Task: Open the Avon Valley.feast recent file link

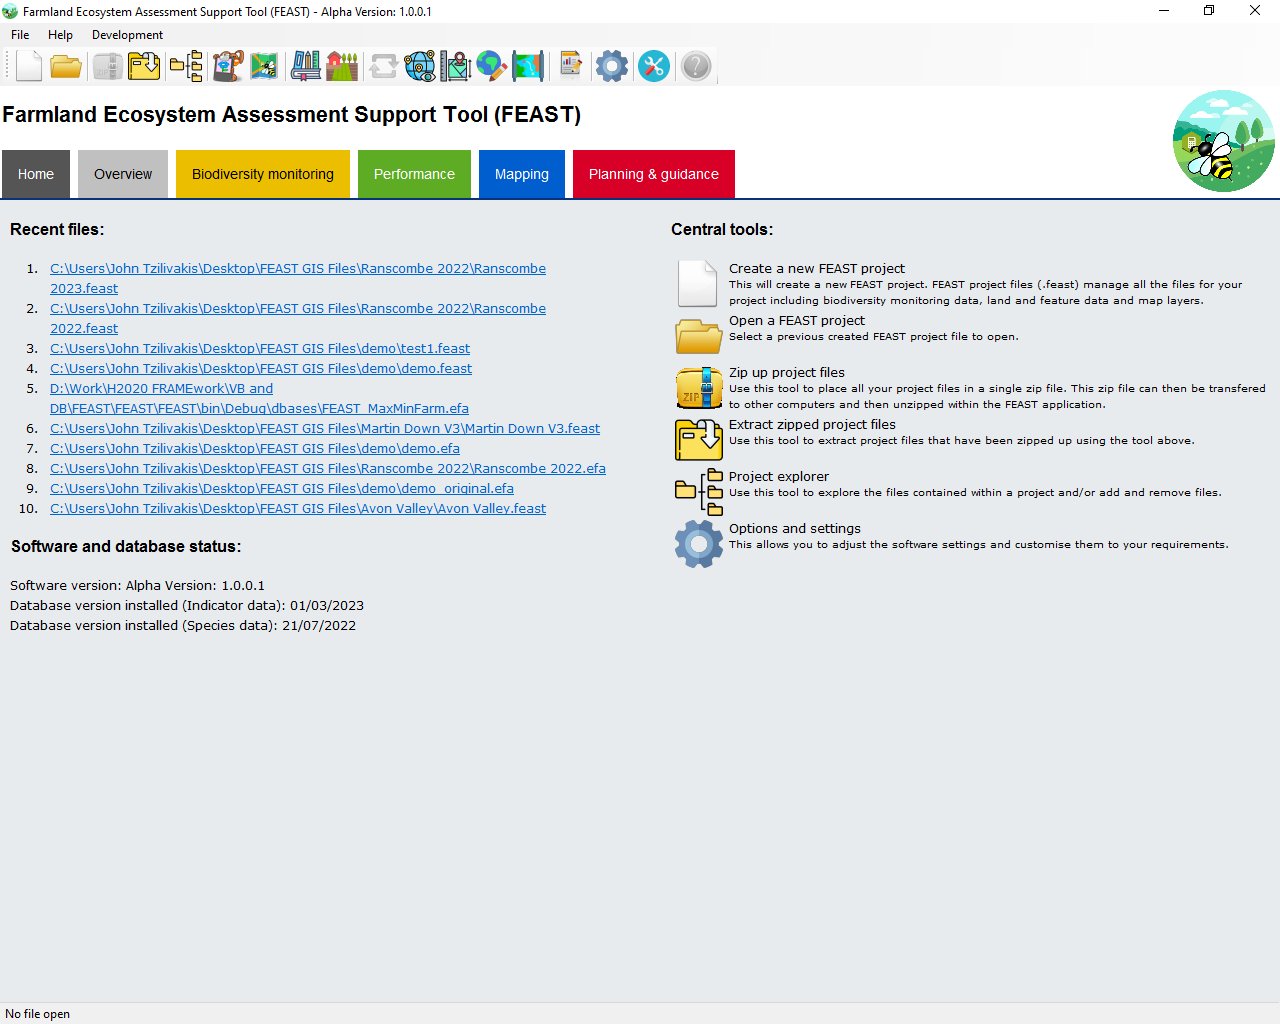Action: [298, 508]
